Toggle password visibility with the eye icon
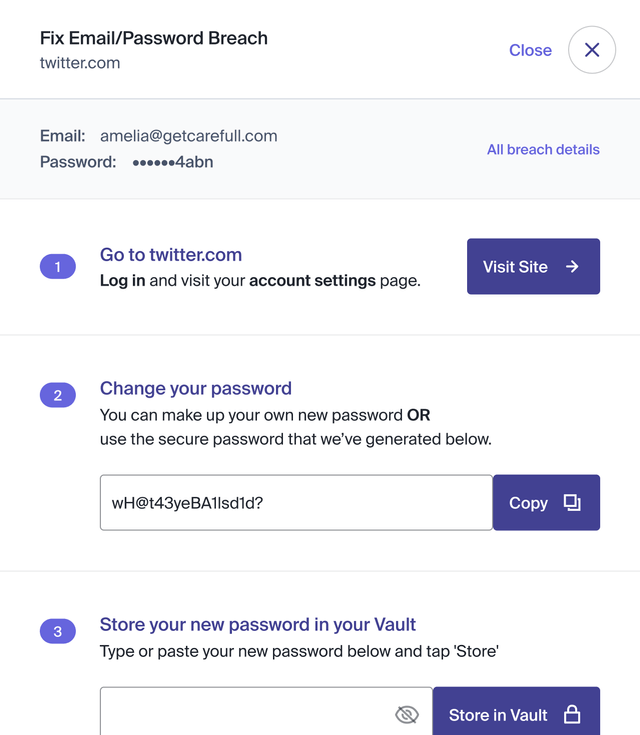This screenshot has width=640, height=735. point(406,714)
